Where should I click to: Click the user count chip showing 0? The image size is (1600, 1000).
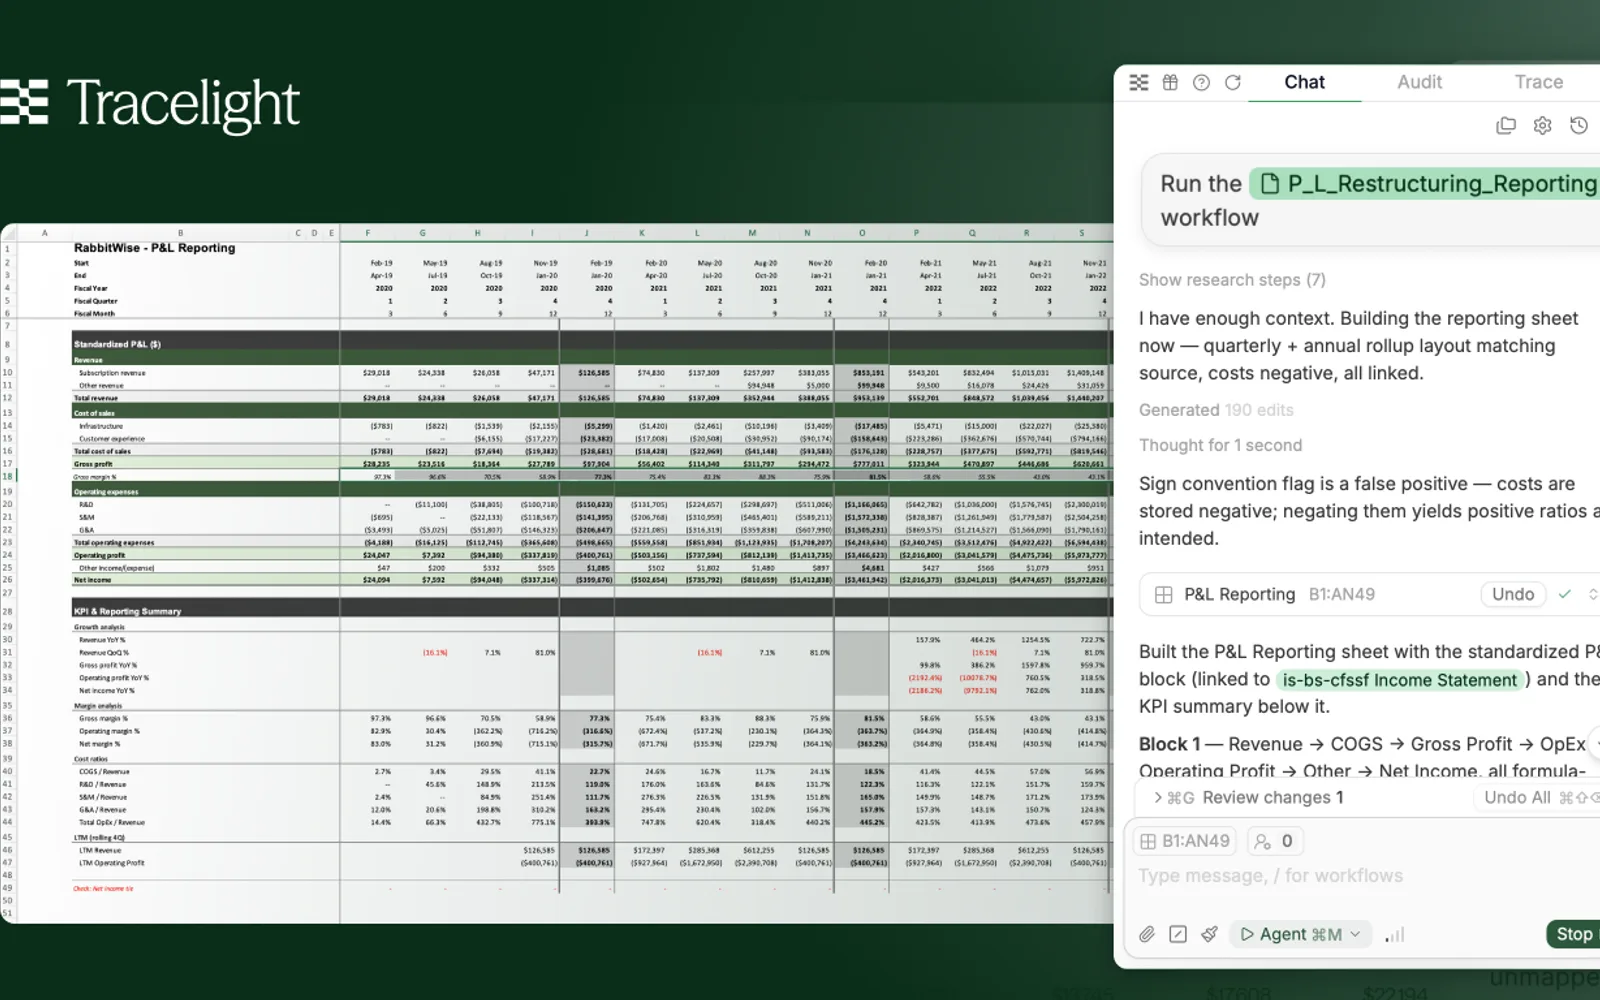[1275, 841]
